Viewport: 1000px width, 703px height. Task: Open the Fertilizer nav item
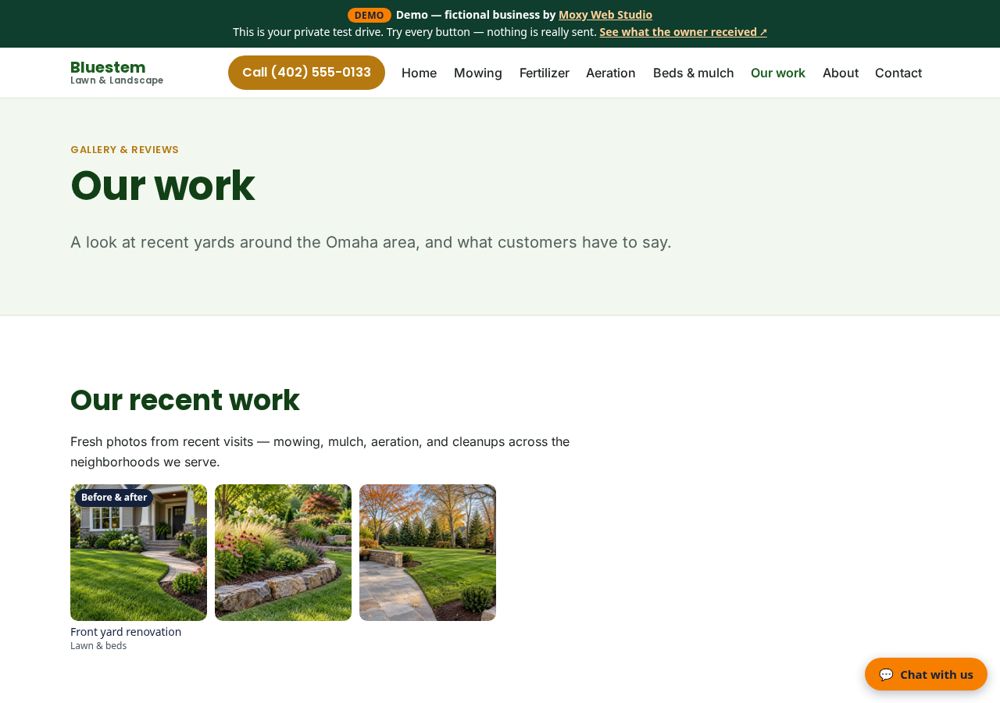[x=544, y=73]
